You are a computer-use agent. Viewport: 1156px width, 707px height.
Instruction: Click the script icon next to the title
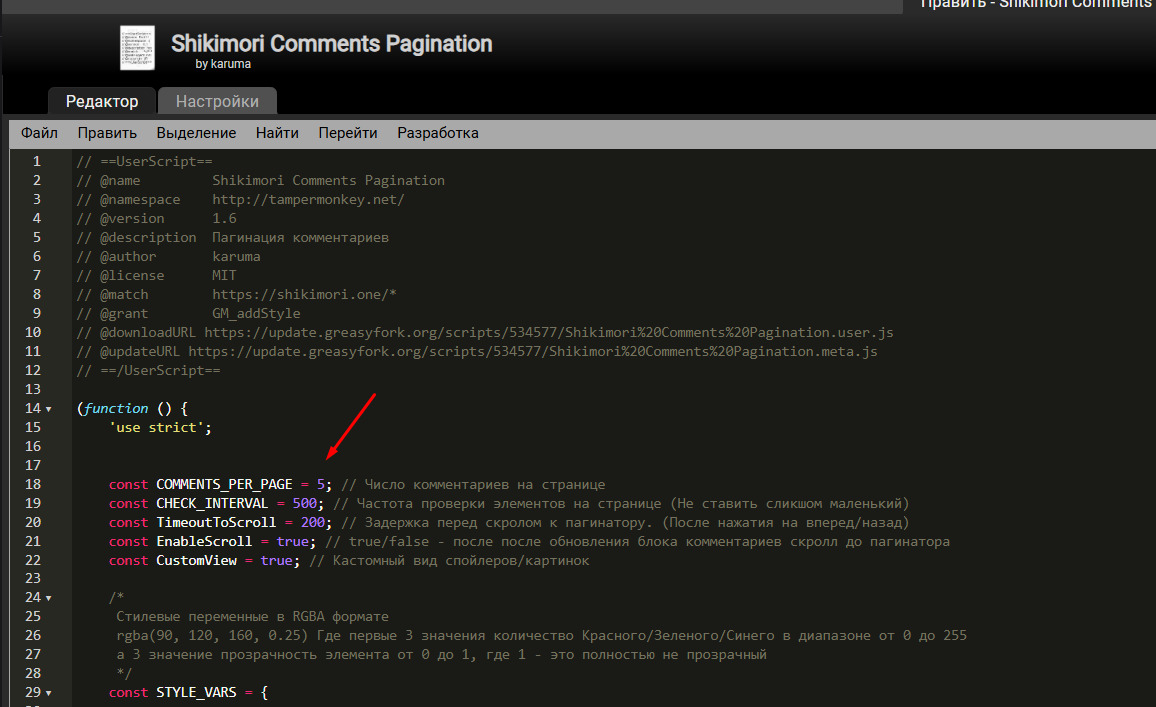pyautogui.click(x=138, y=48)
